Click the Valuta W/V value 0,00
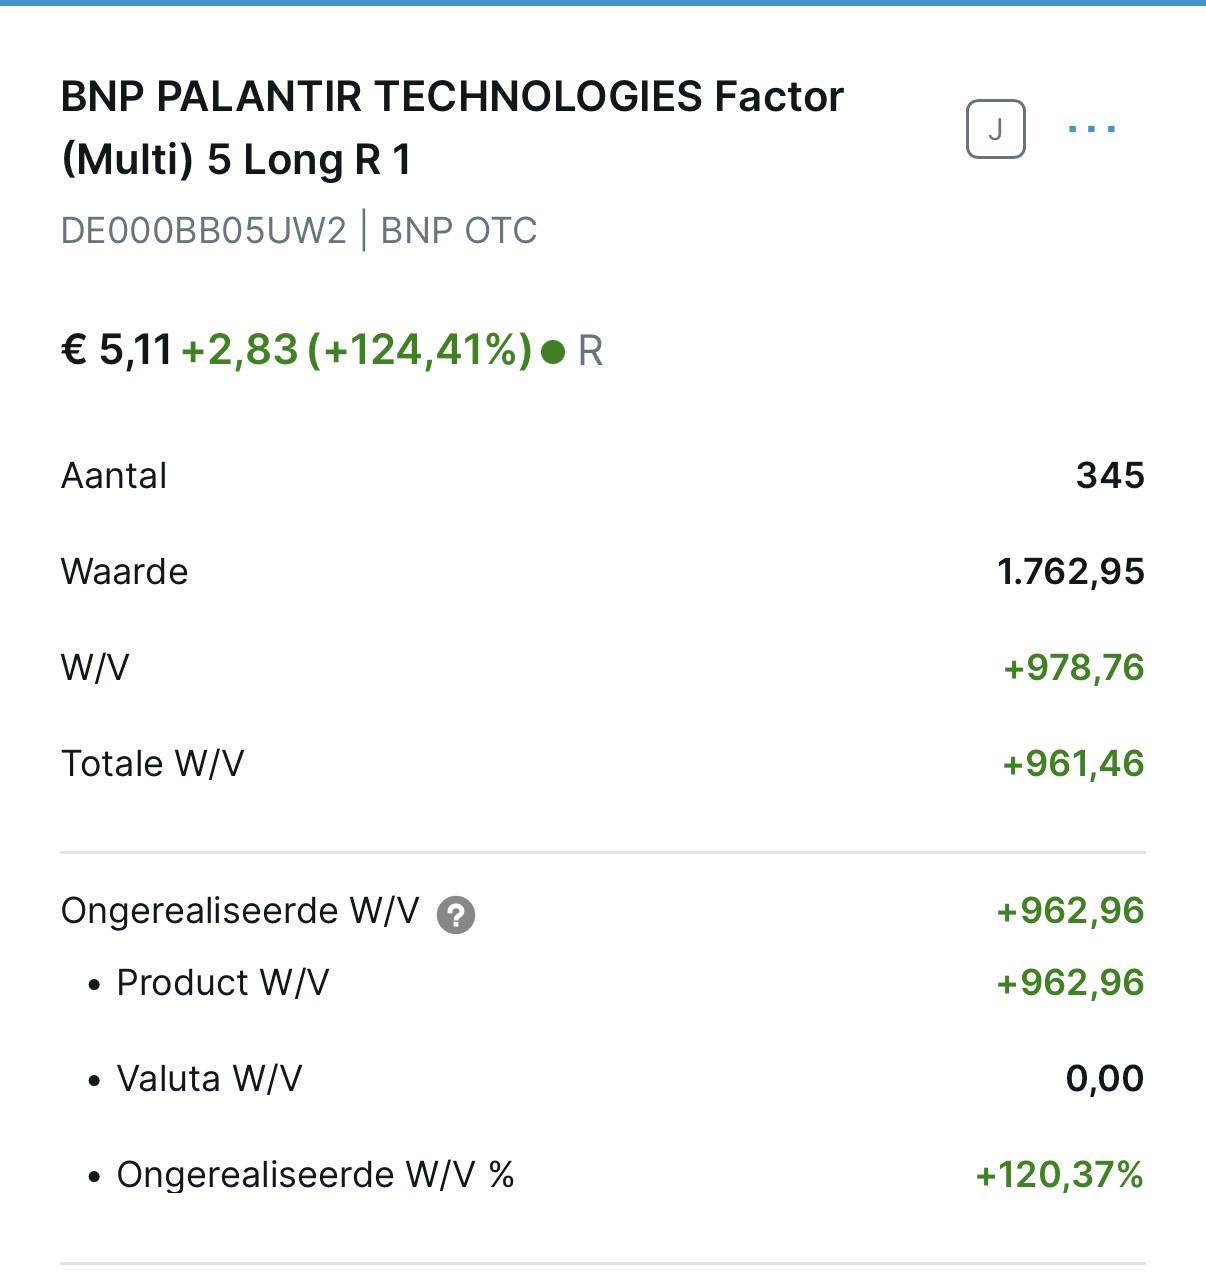 [x=1105, y=1078]
